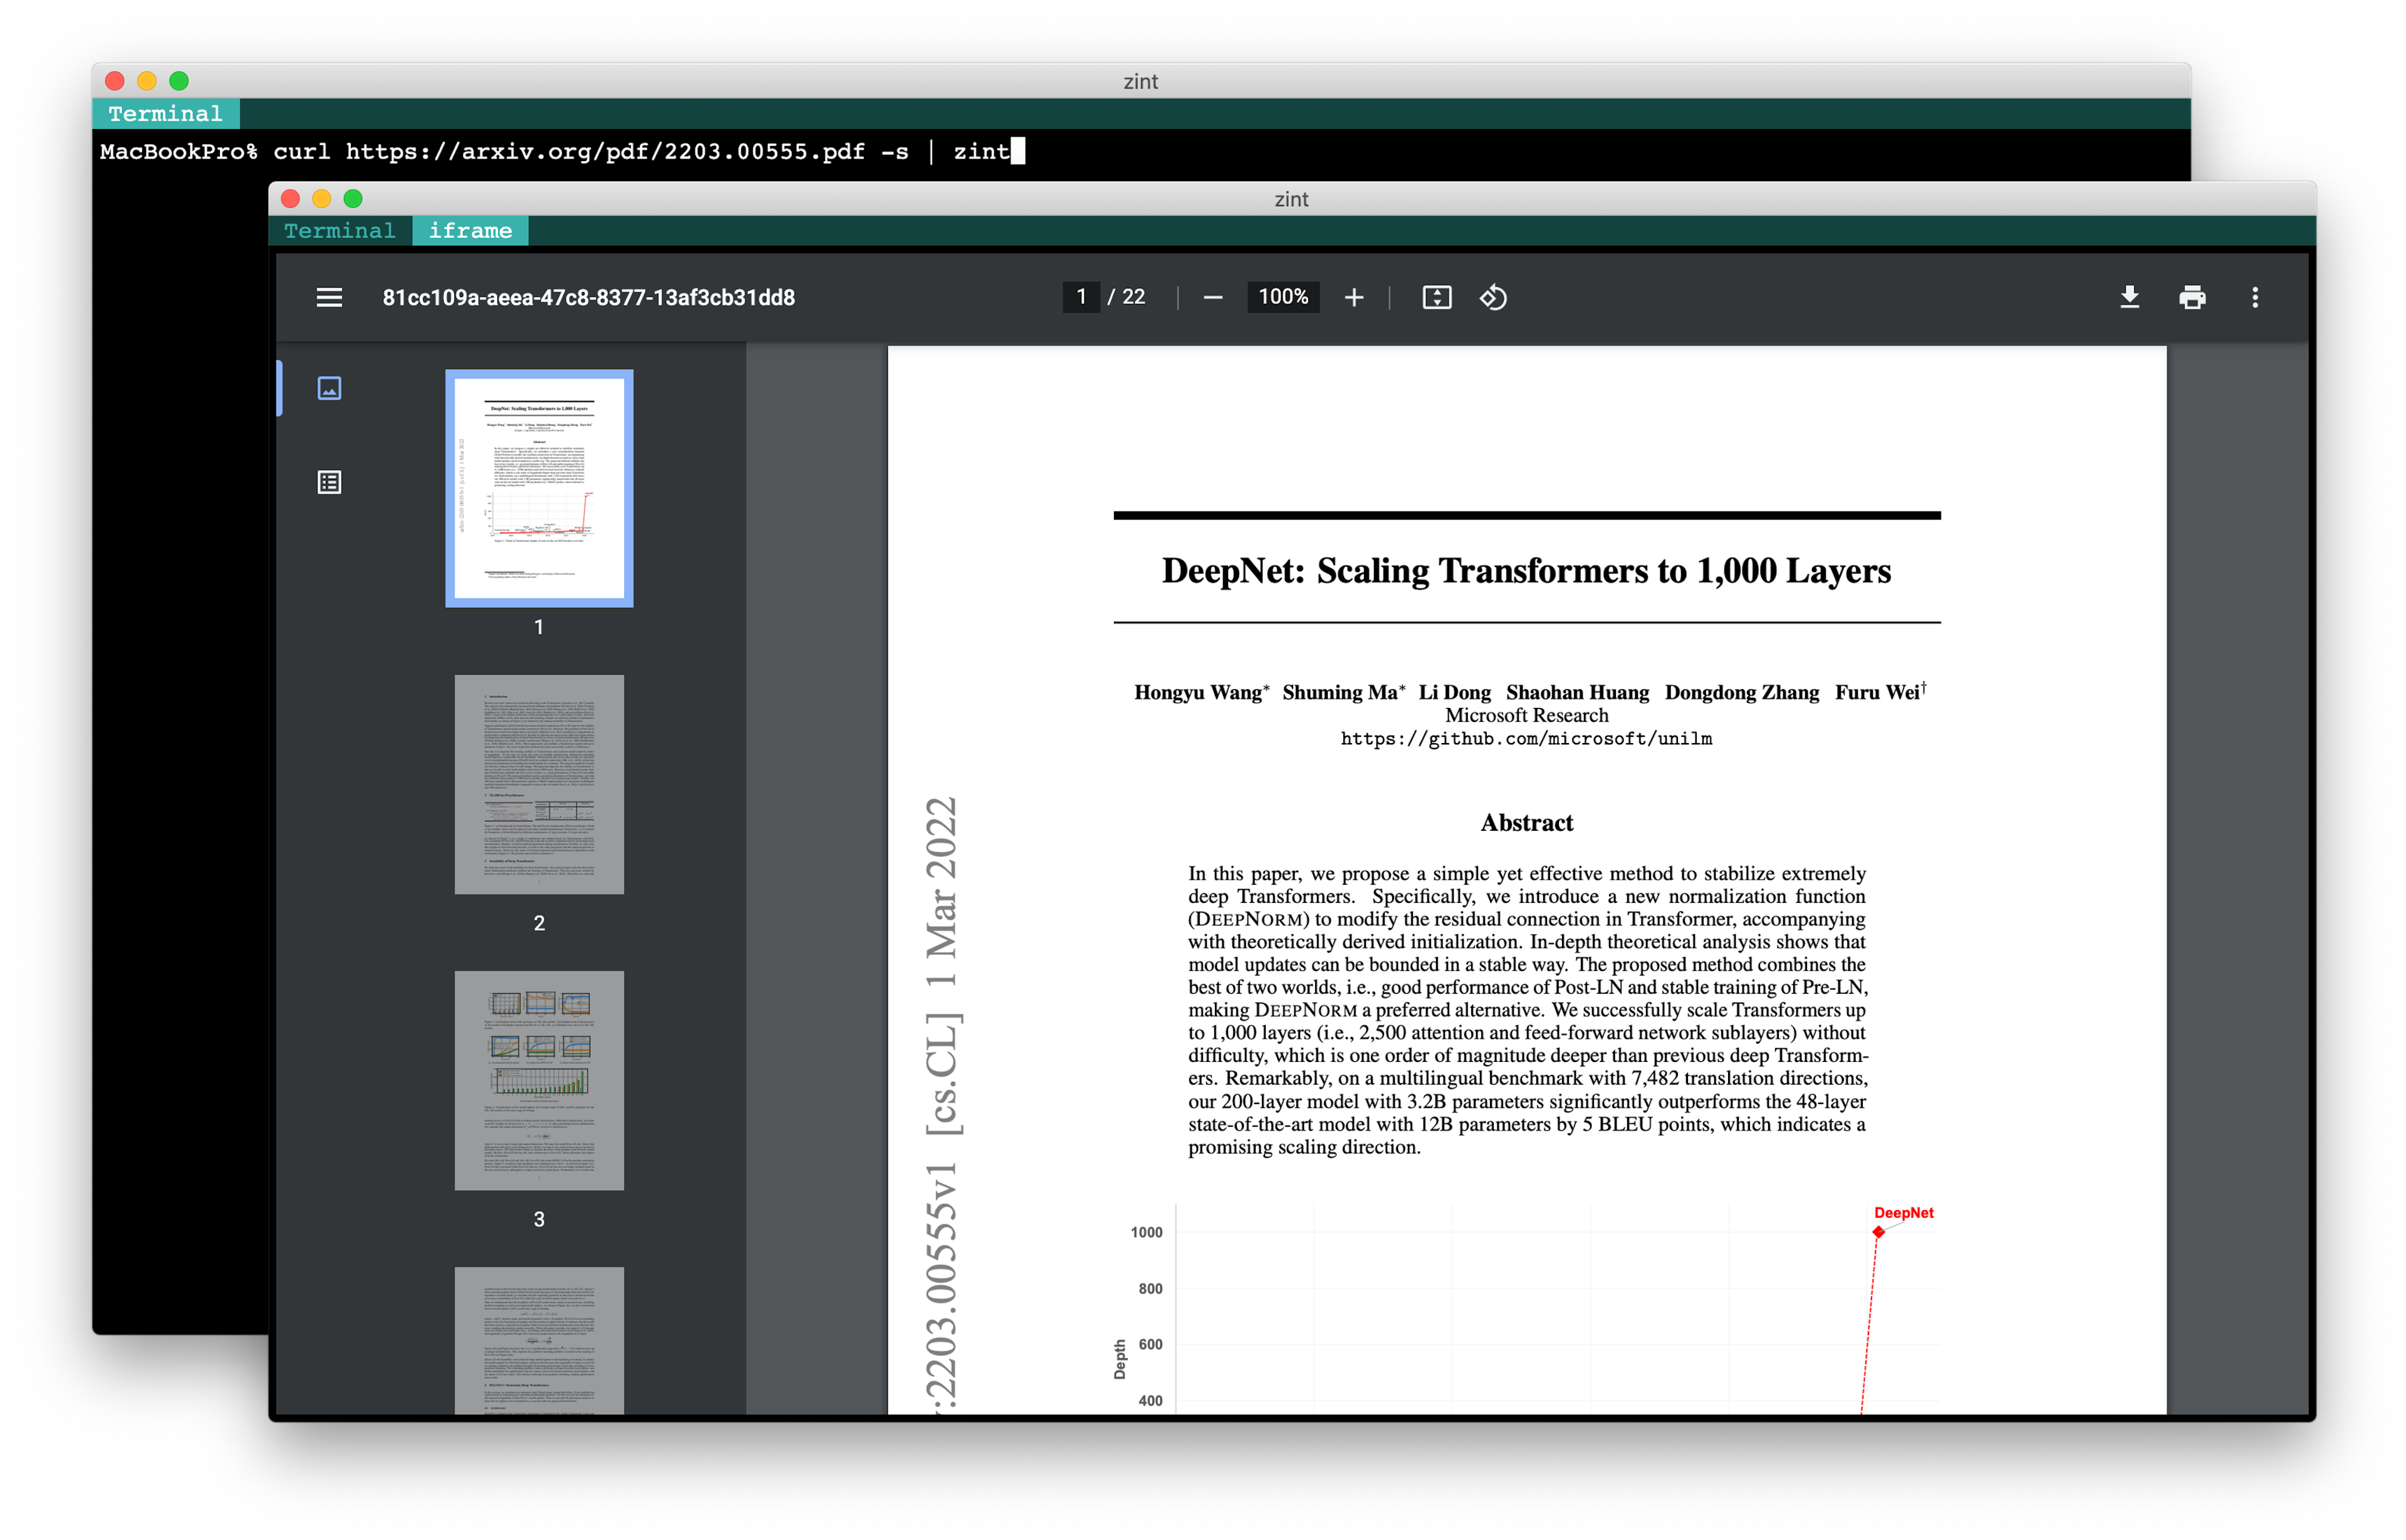Click author name Dongdong Zhang

(1741, 692)
